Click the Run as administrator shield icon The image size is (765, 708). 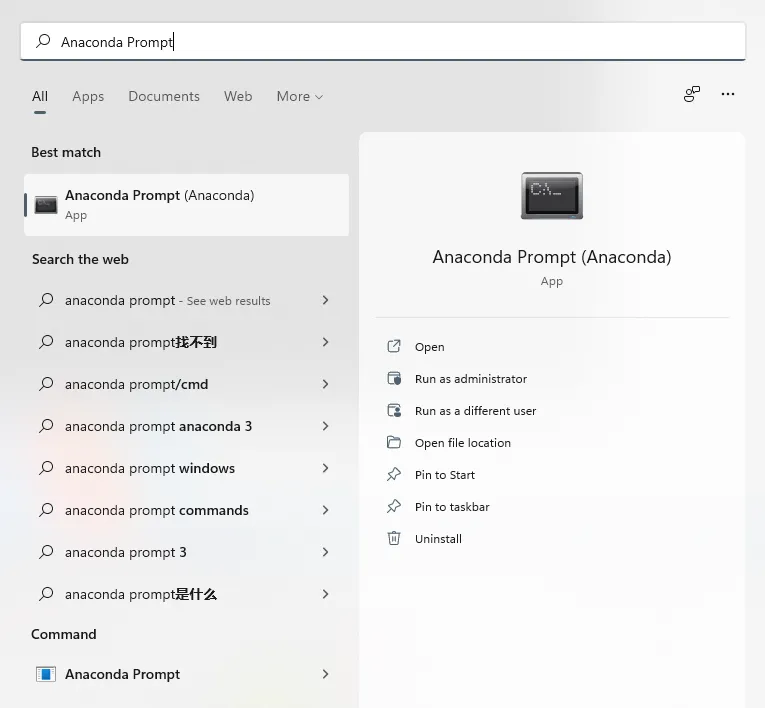(394, 379)
